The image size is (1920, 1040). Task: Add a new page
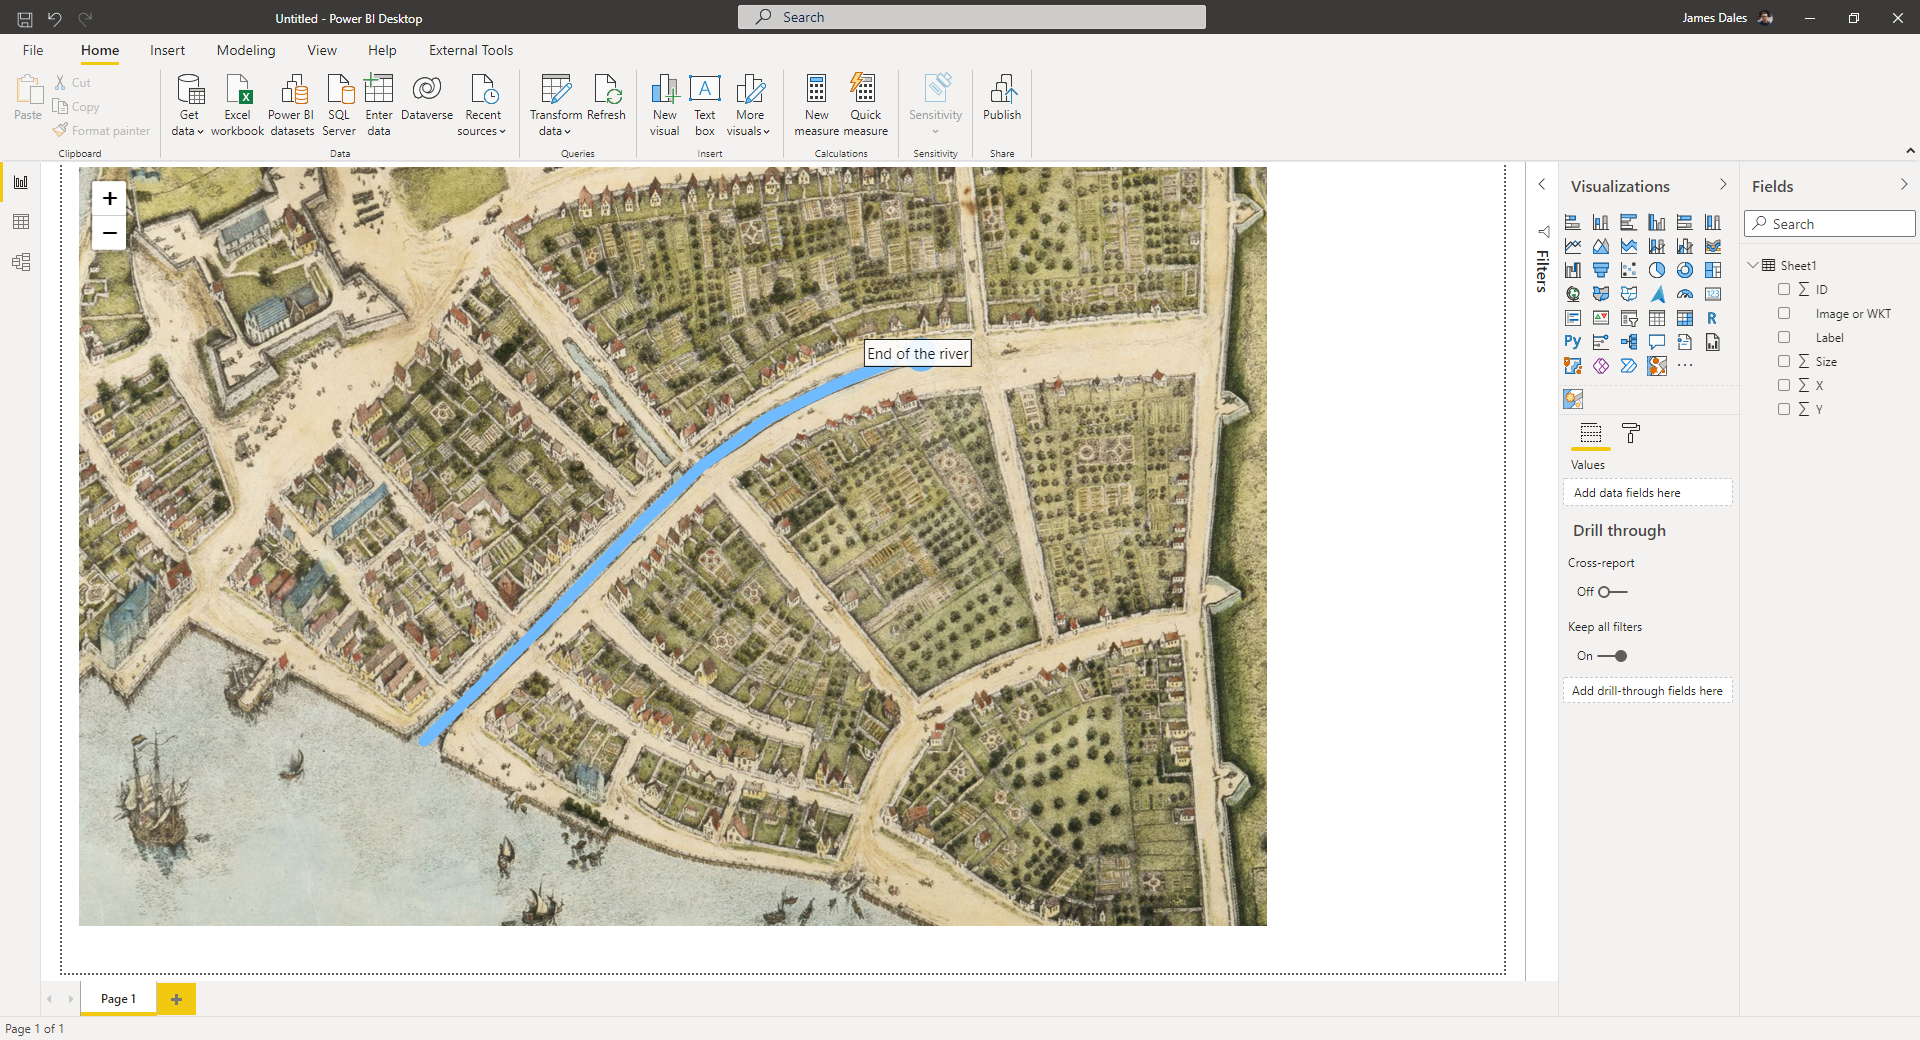pyautogui.click(x=176, y=999)
